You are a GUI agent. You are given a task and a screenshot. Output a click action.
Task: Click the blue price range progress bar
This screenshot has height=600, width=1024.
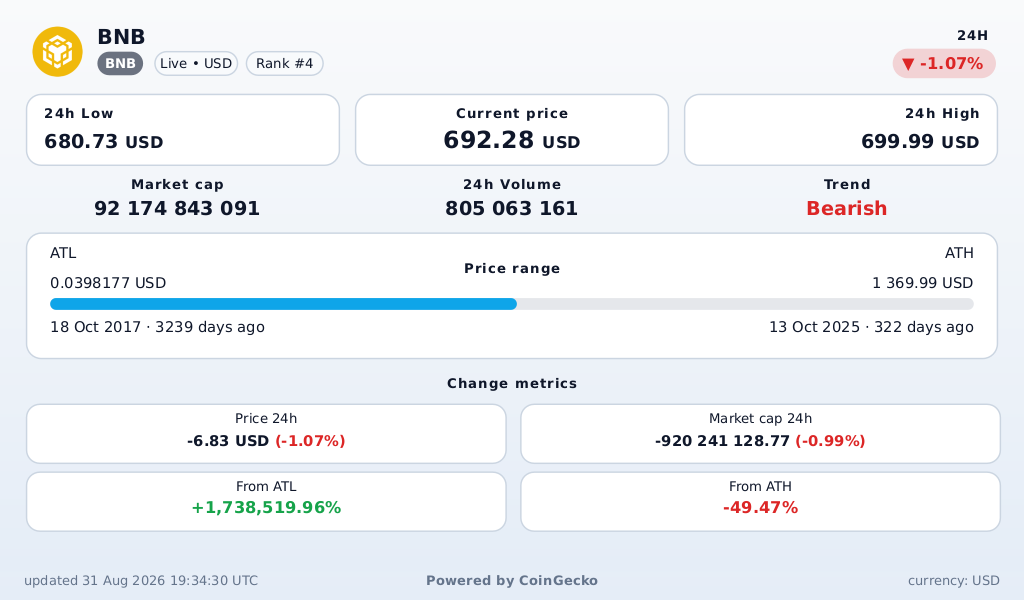283,304
